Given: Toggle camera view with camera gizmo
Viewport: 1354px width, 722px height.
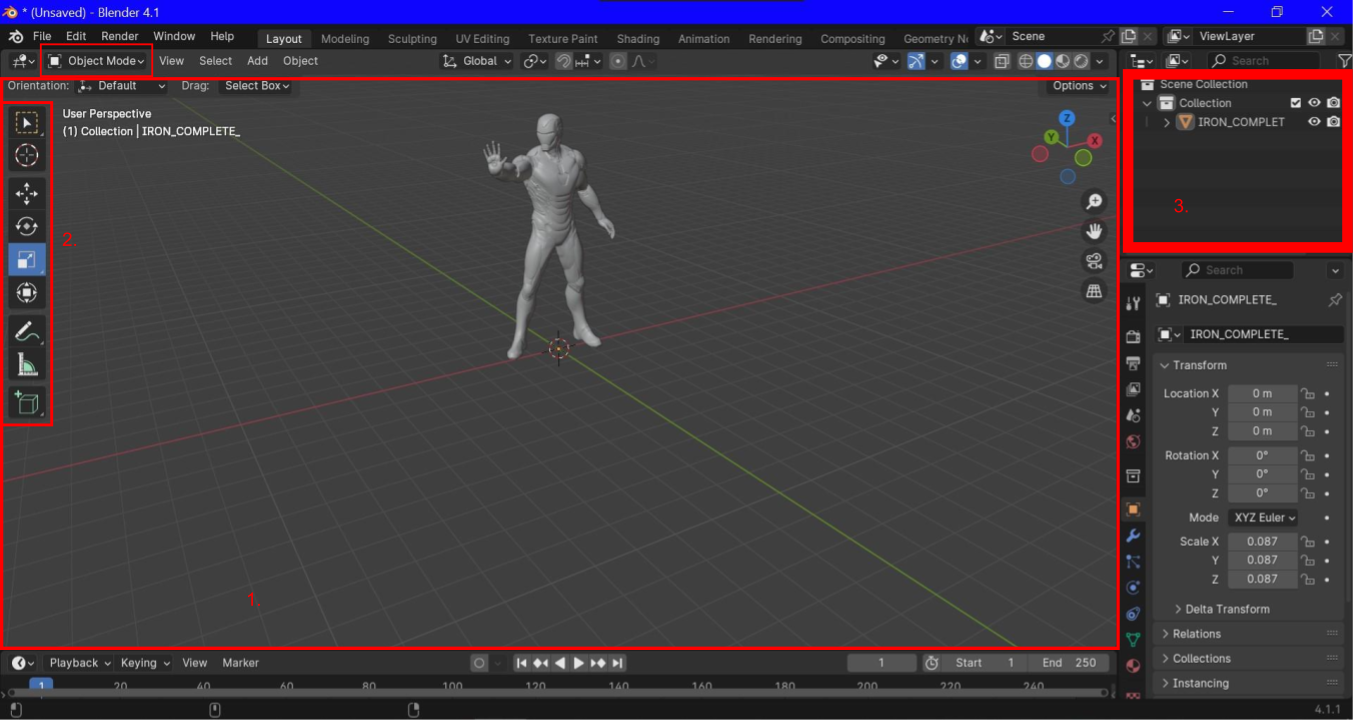Looking at the screenshot, I should tap(1094, 261).
